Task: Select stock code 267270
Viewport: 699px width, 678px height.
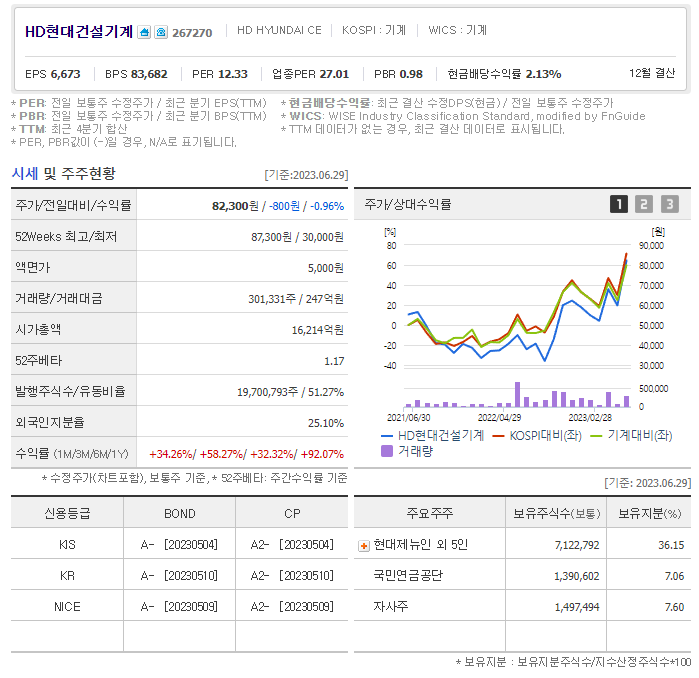Action: [192, 33]
